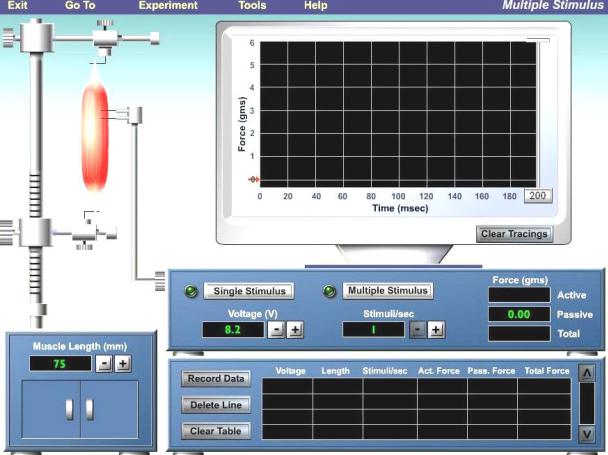Click the Stimuli/sec table column header
The image size is (608, 455).
(x=385, y=371)
